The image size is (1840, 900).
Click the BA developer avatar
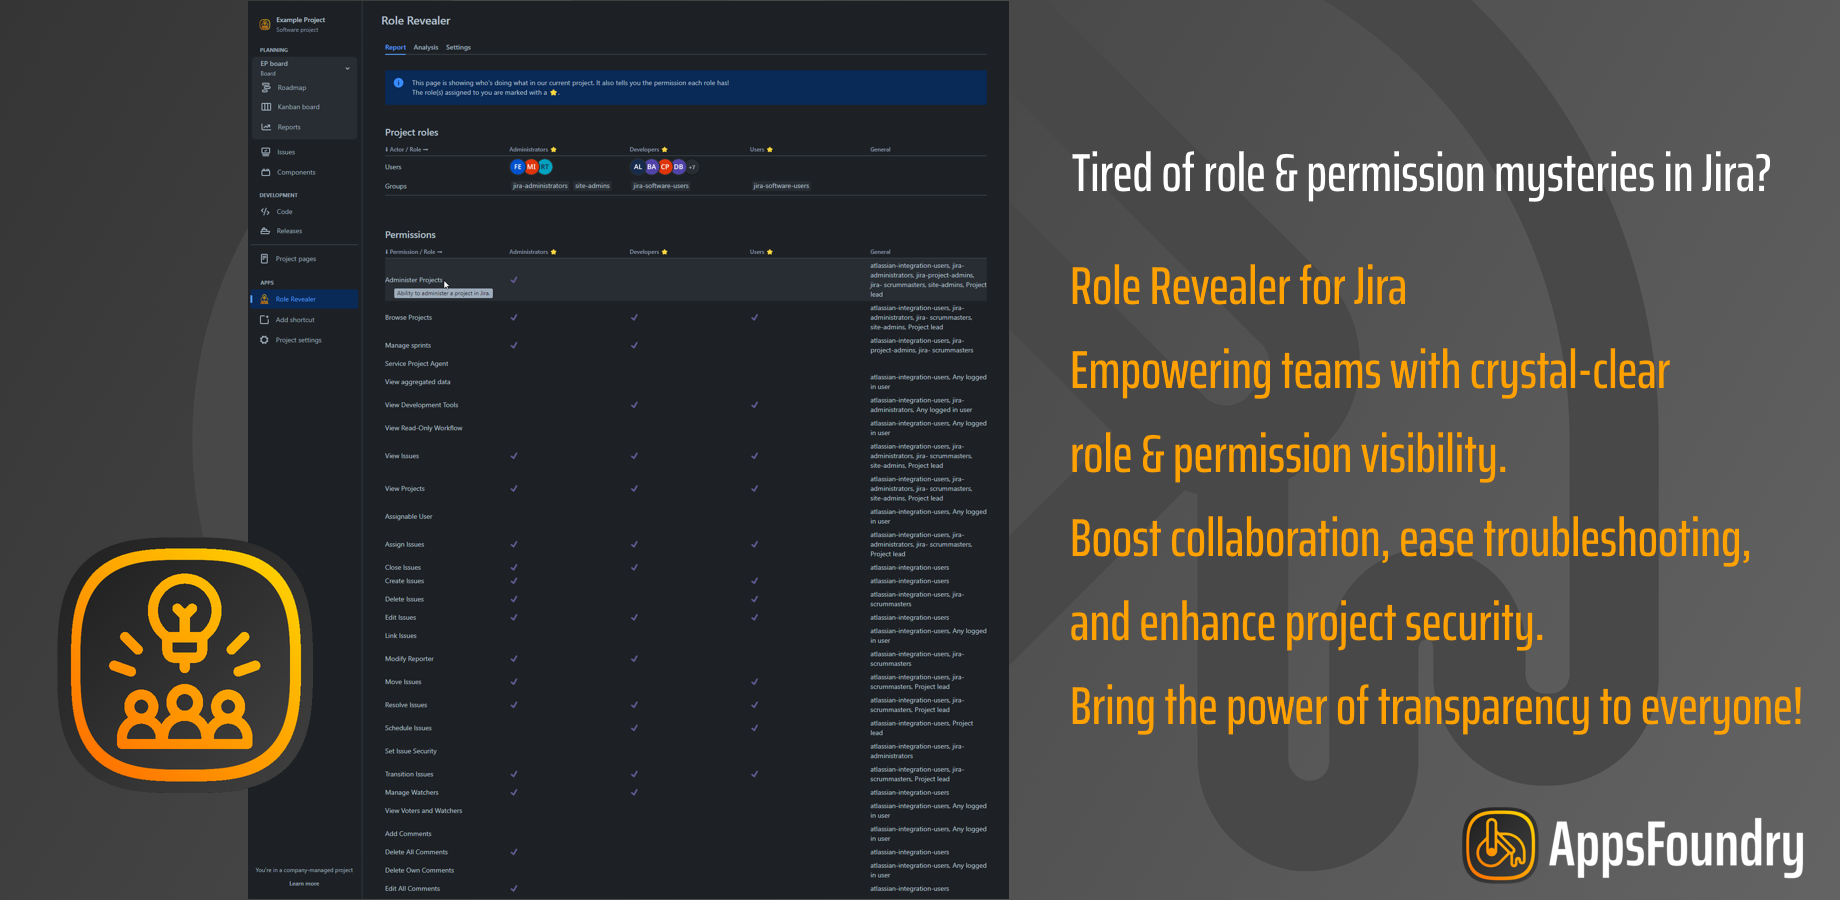click(x=652, y=167)
